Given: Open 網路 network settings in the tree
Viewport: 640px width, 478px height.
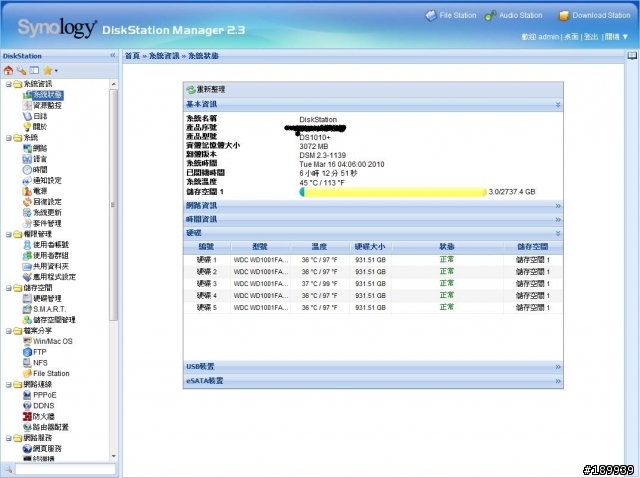Looking at the screenshot, I should pyautogui.click(x=35, y=148).
